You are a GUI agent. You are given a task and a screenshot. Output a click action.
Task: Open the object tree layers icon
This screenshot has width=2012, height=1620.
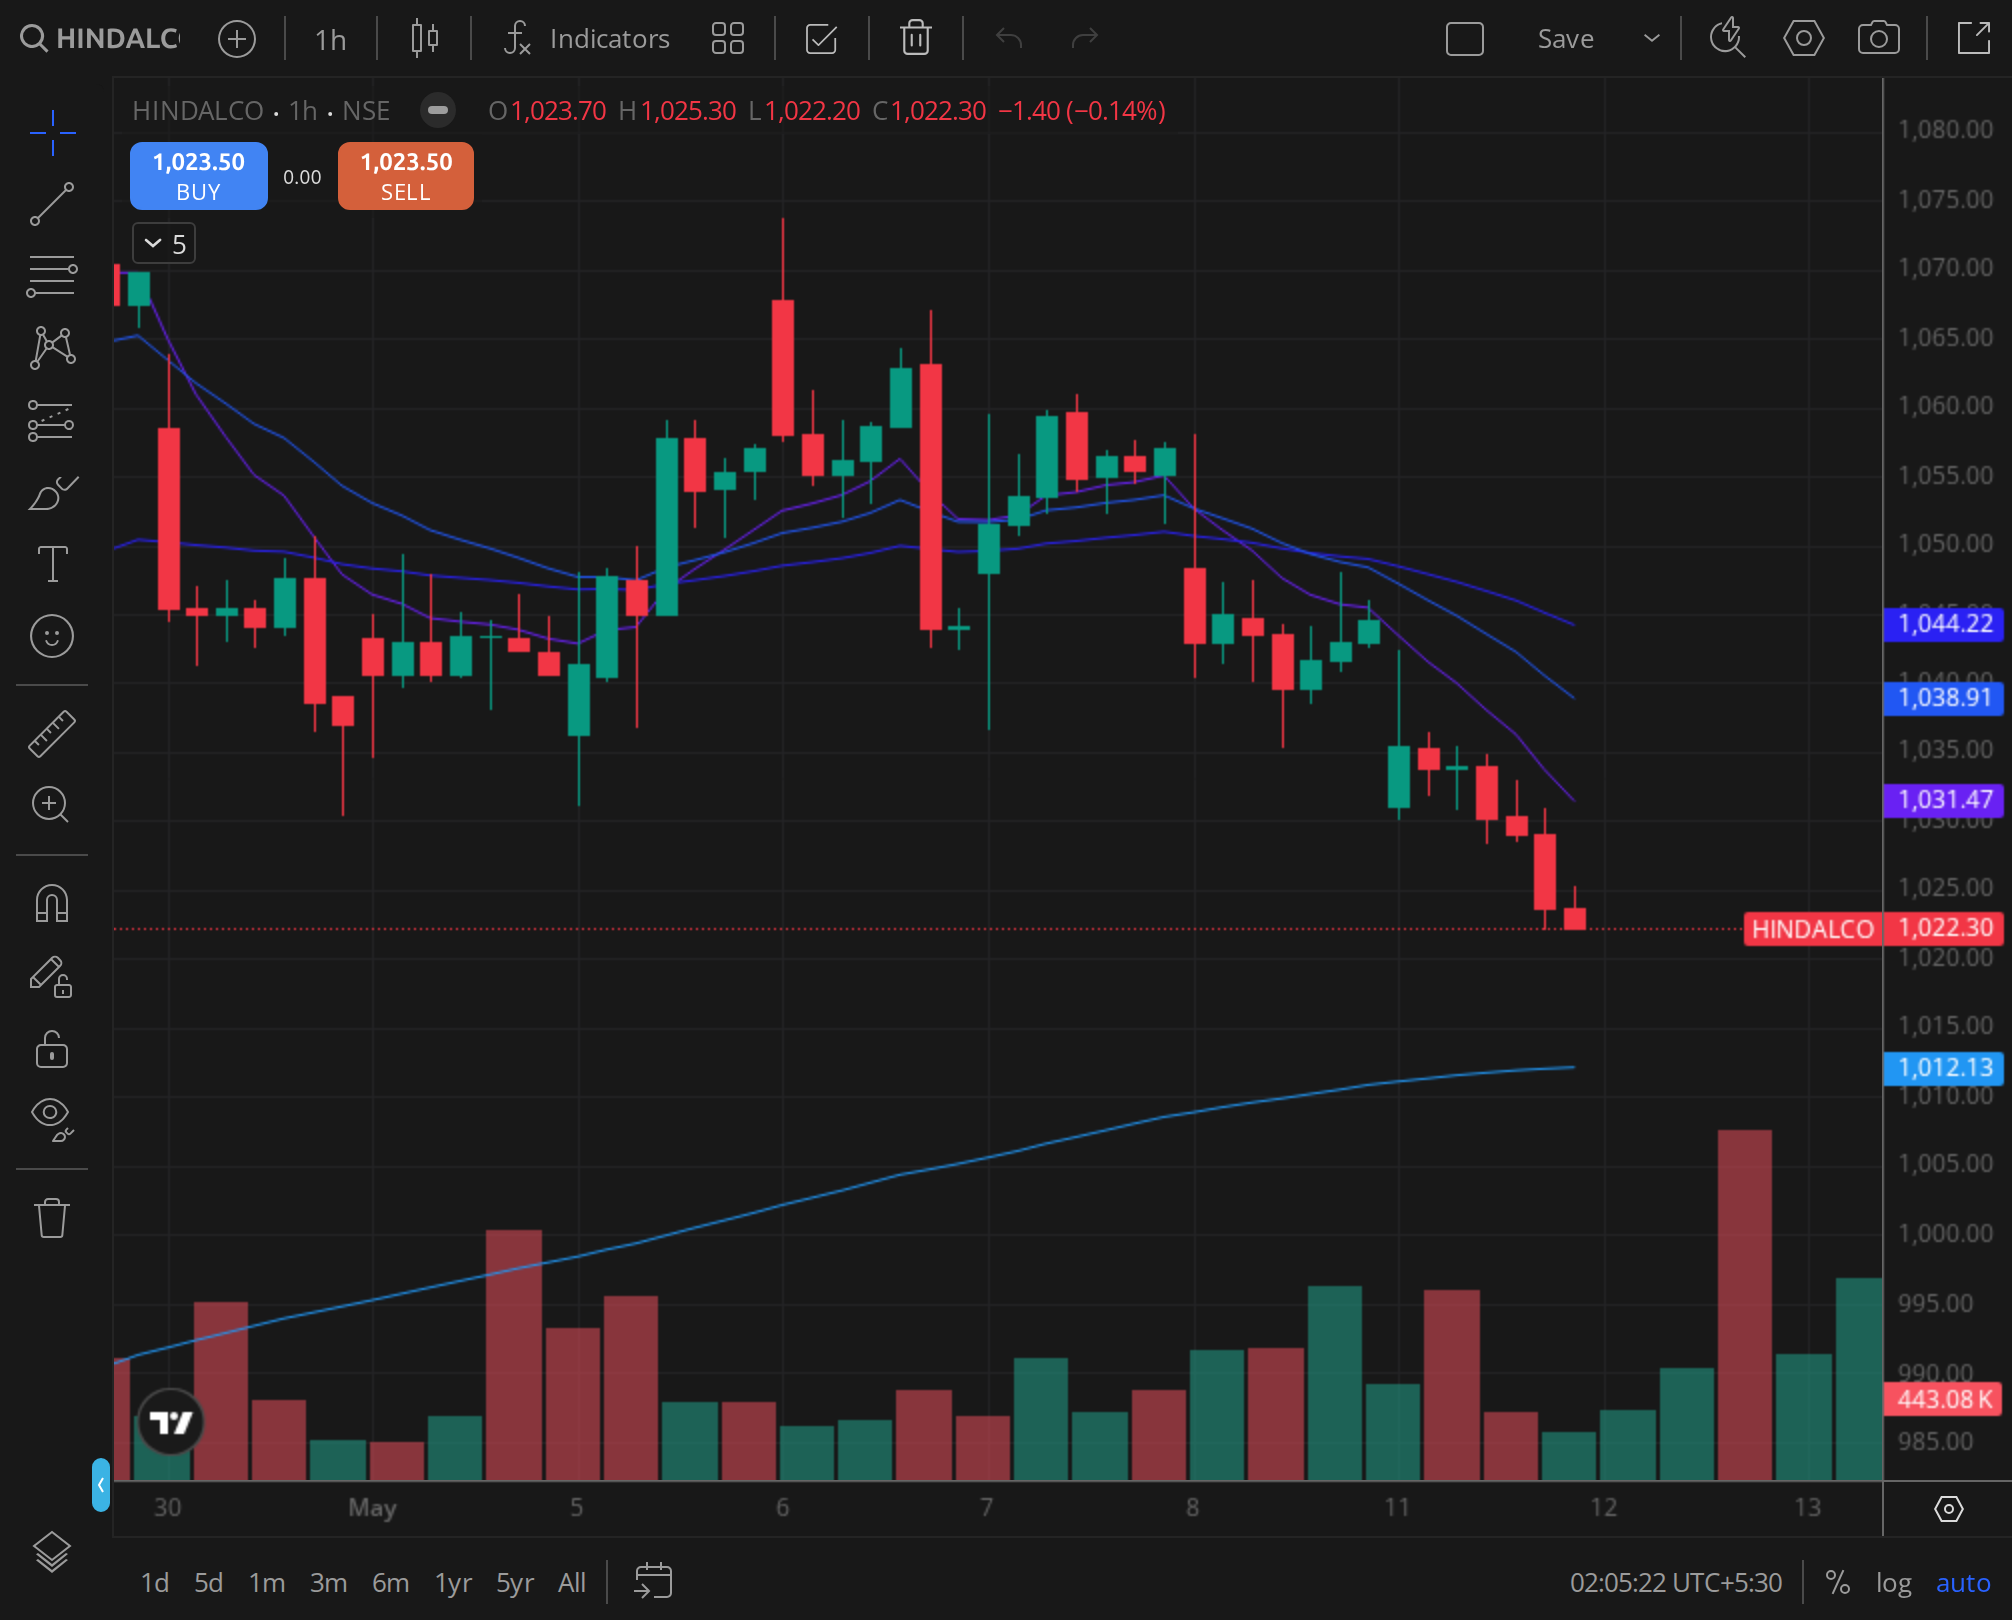(52, 1552)
